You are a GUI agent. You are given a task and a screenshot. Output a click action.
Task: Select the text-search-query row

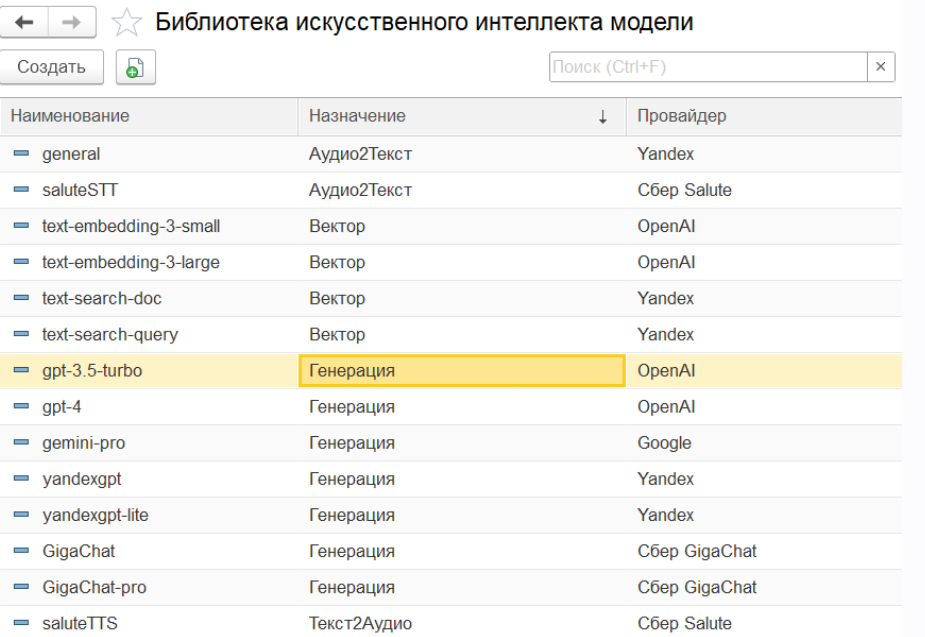(x=110, y=334)
